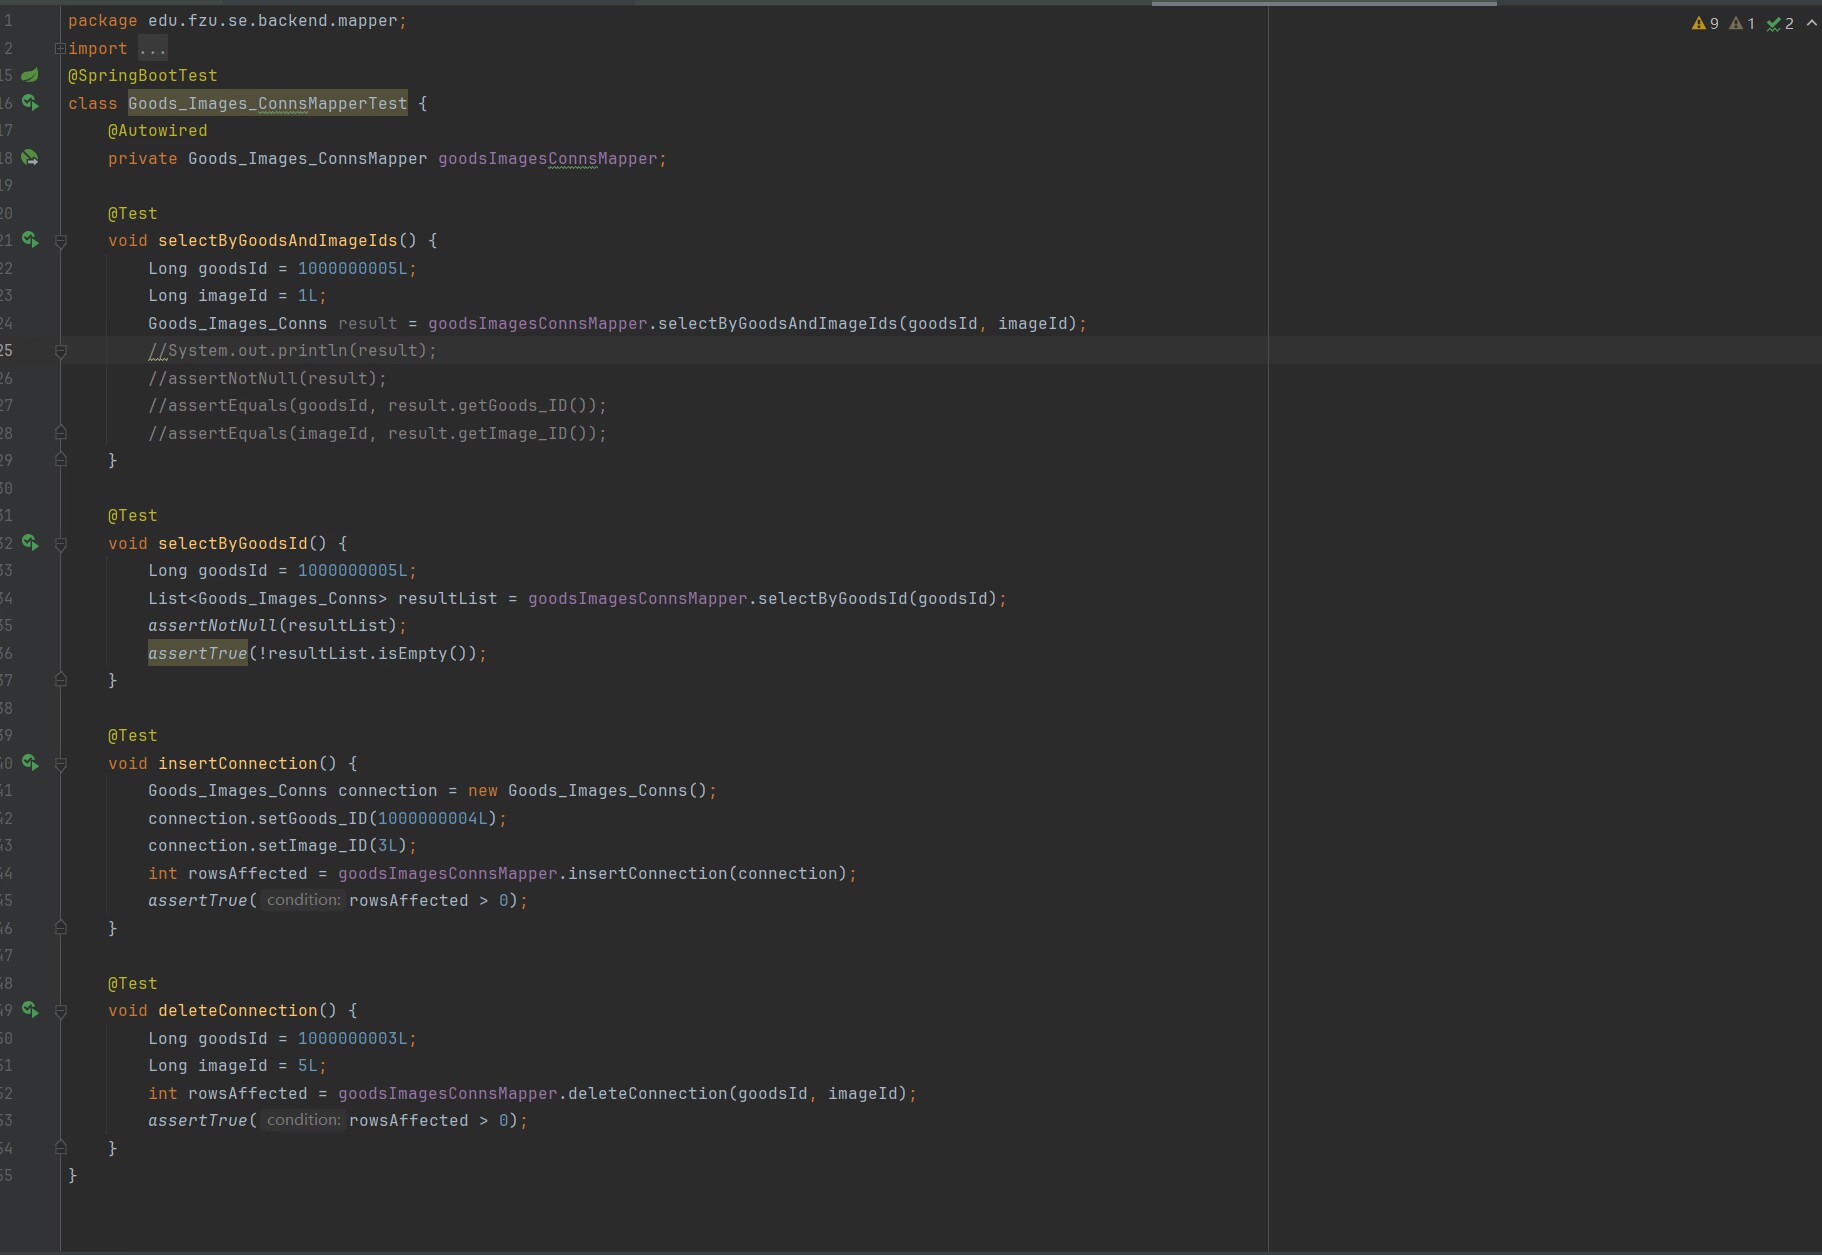Click the value 1L assigned to imageId
The image size is (1822, 1255).
tap(307, 296)
